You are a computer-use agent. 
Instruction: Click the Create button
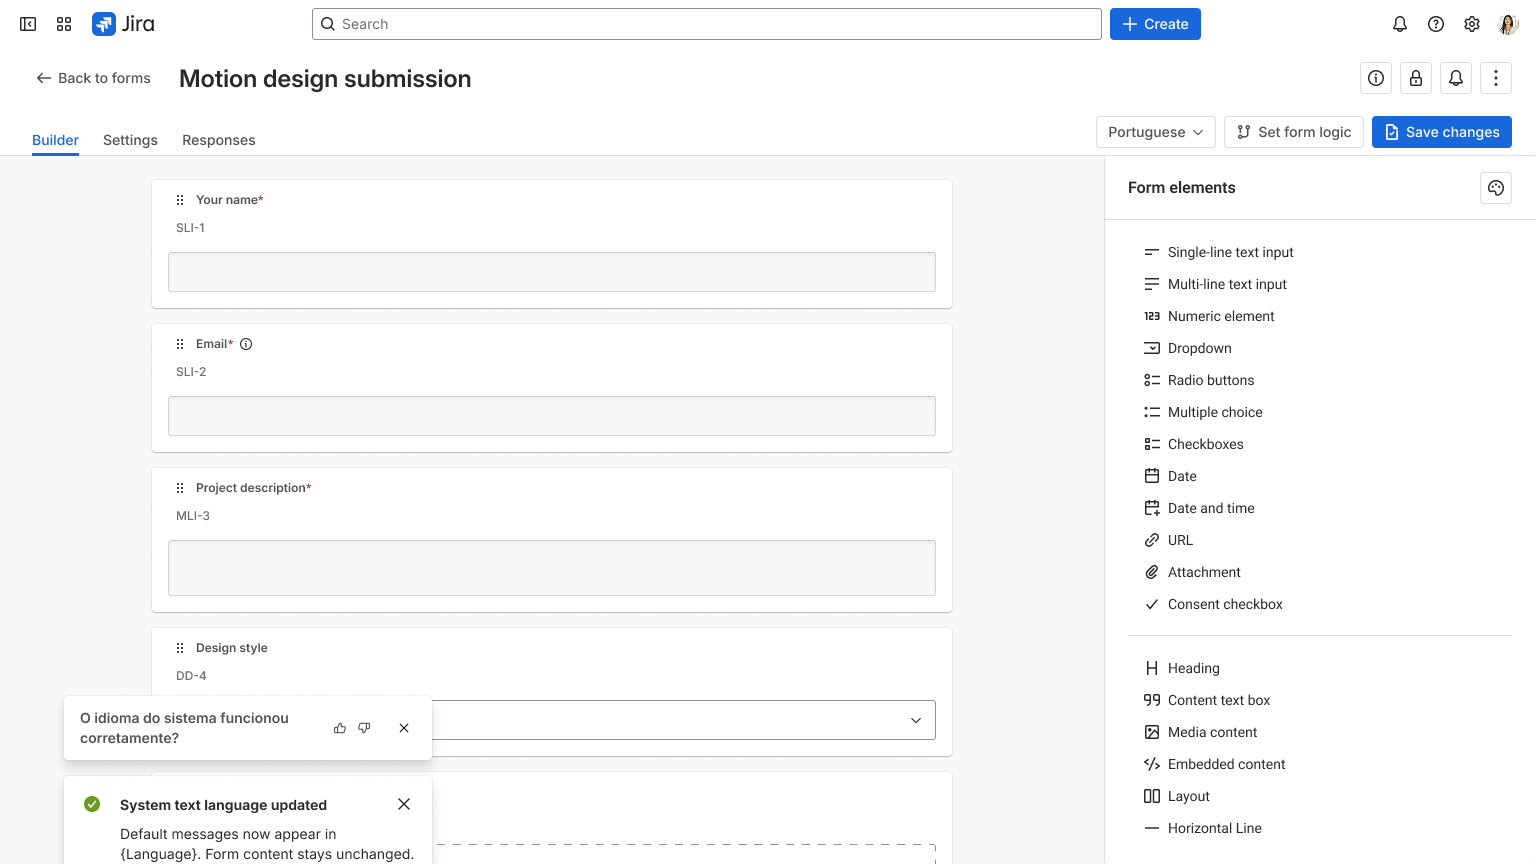(1155, 24)
